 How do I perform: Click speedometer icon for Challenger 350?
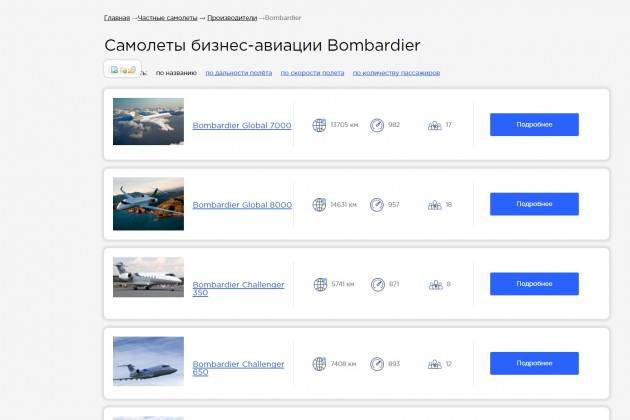[x=377, y=285]
